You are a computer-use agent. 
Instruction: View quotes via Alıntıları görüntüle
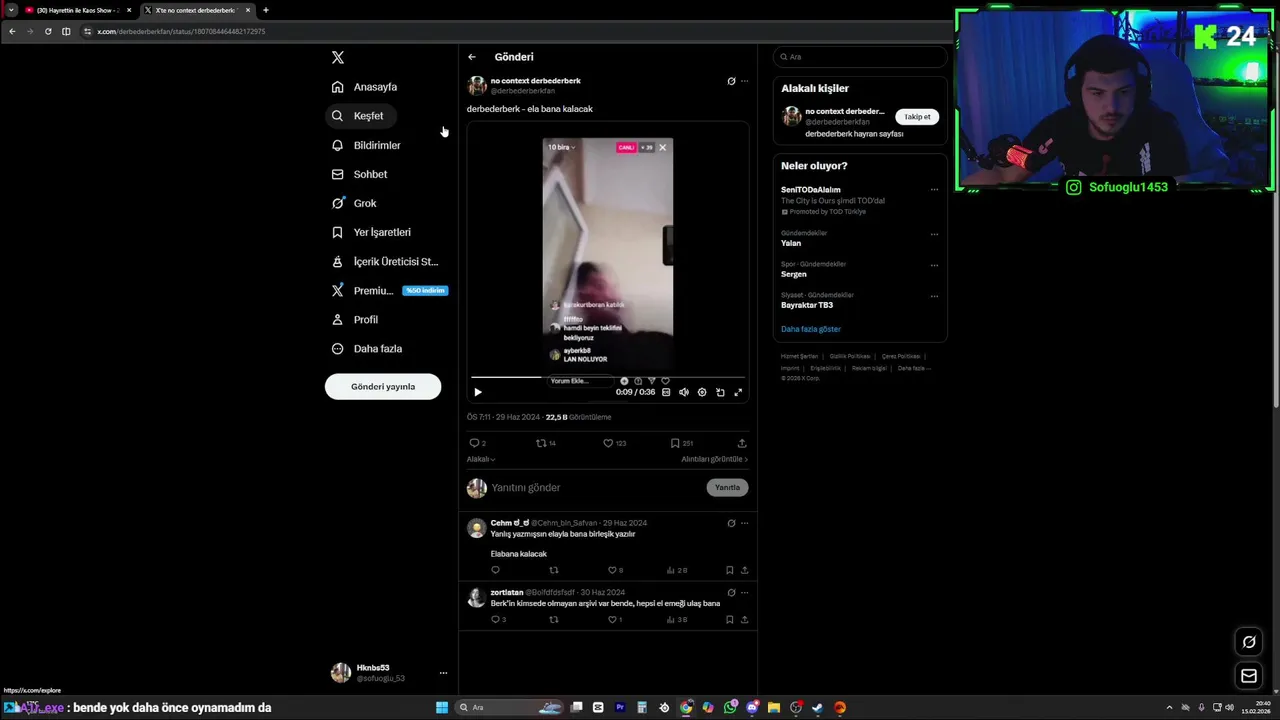tap(714, 459)
